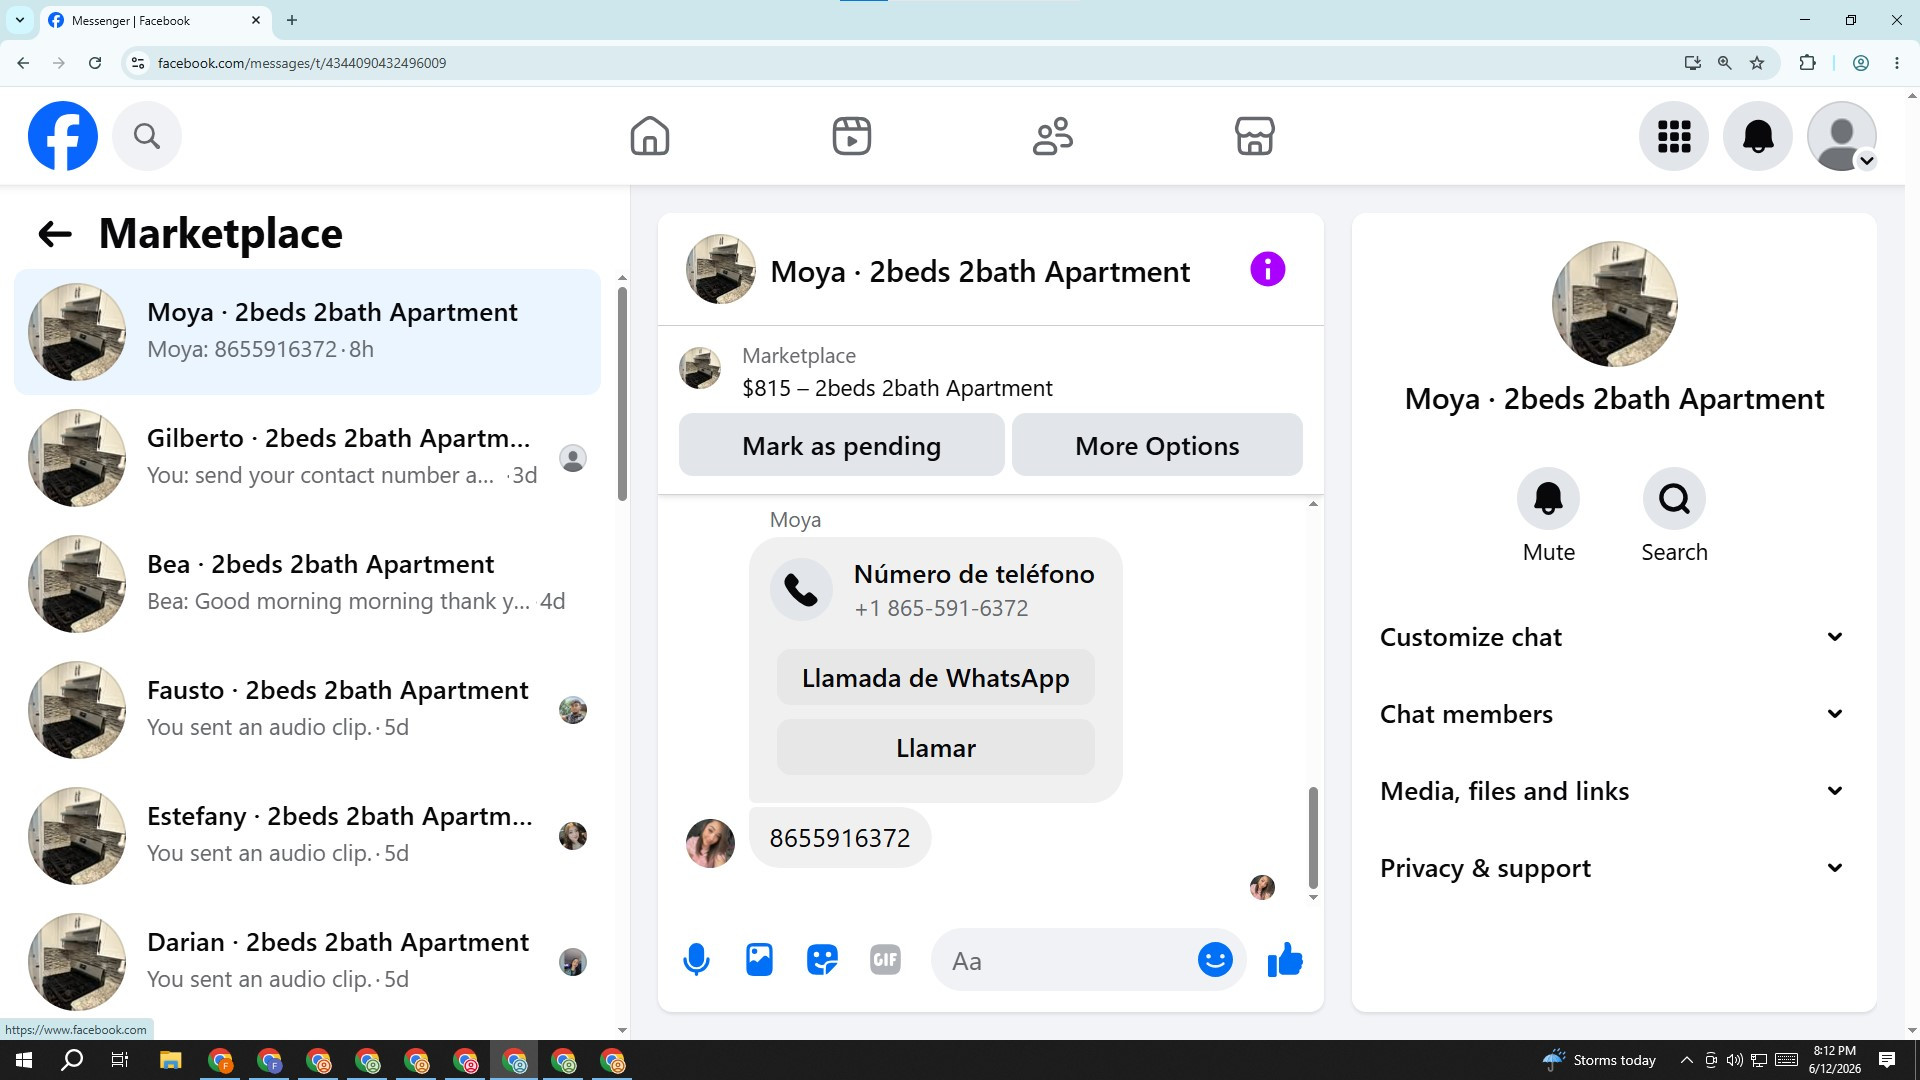Open a new browser tab

point(292,20)
